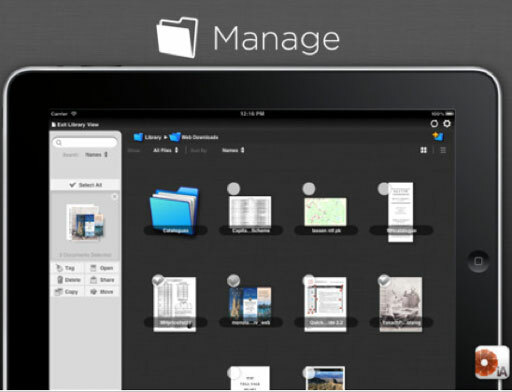Screen dimensions: 512x392
Task: Open the travel brochure thumbnail
Action: [x=250, y=304]
